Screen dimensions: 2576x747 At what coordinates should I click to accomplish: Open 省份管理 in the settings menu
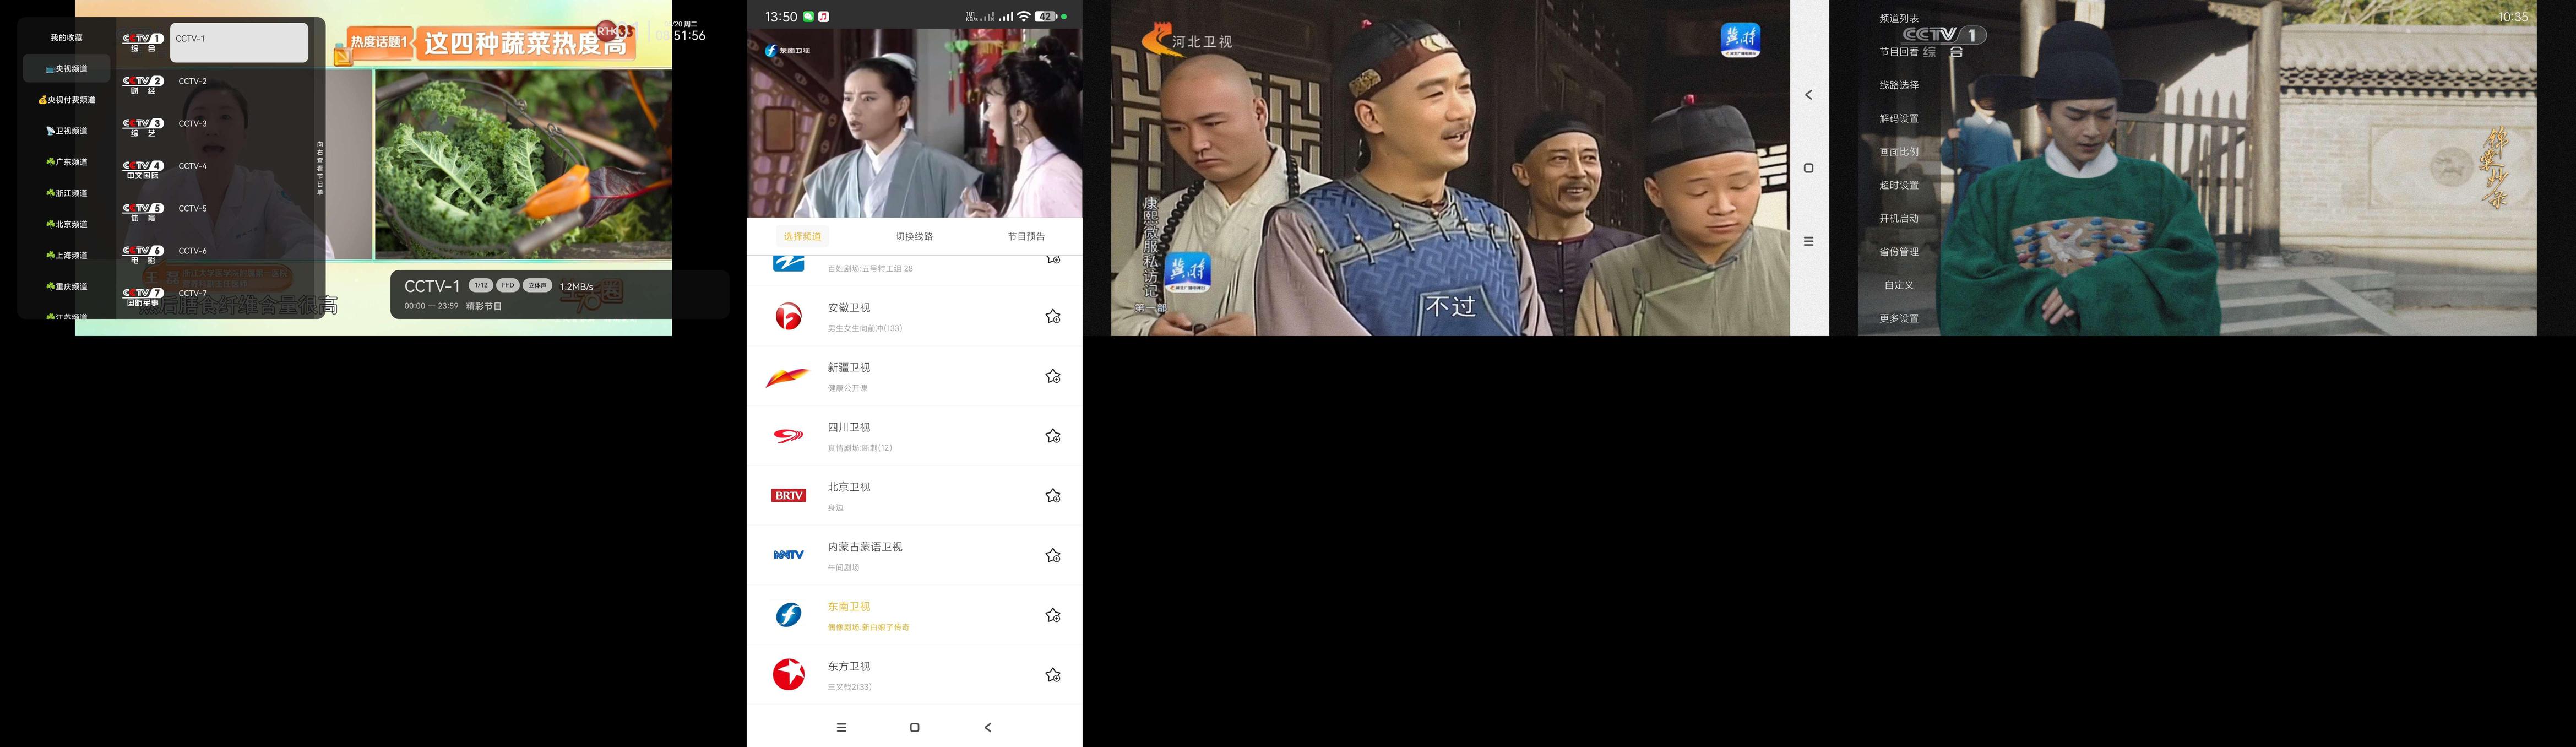point(1899,252)
